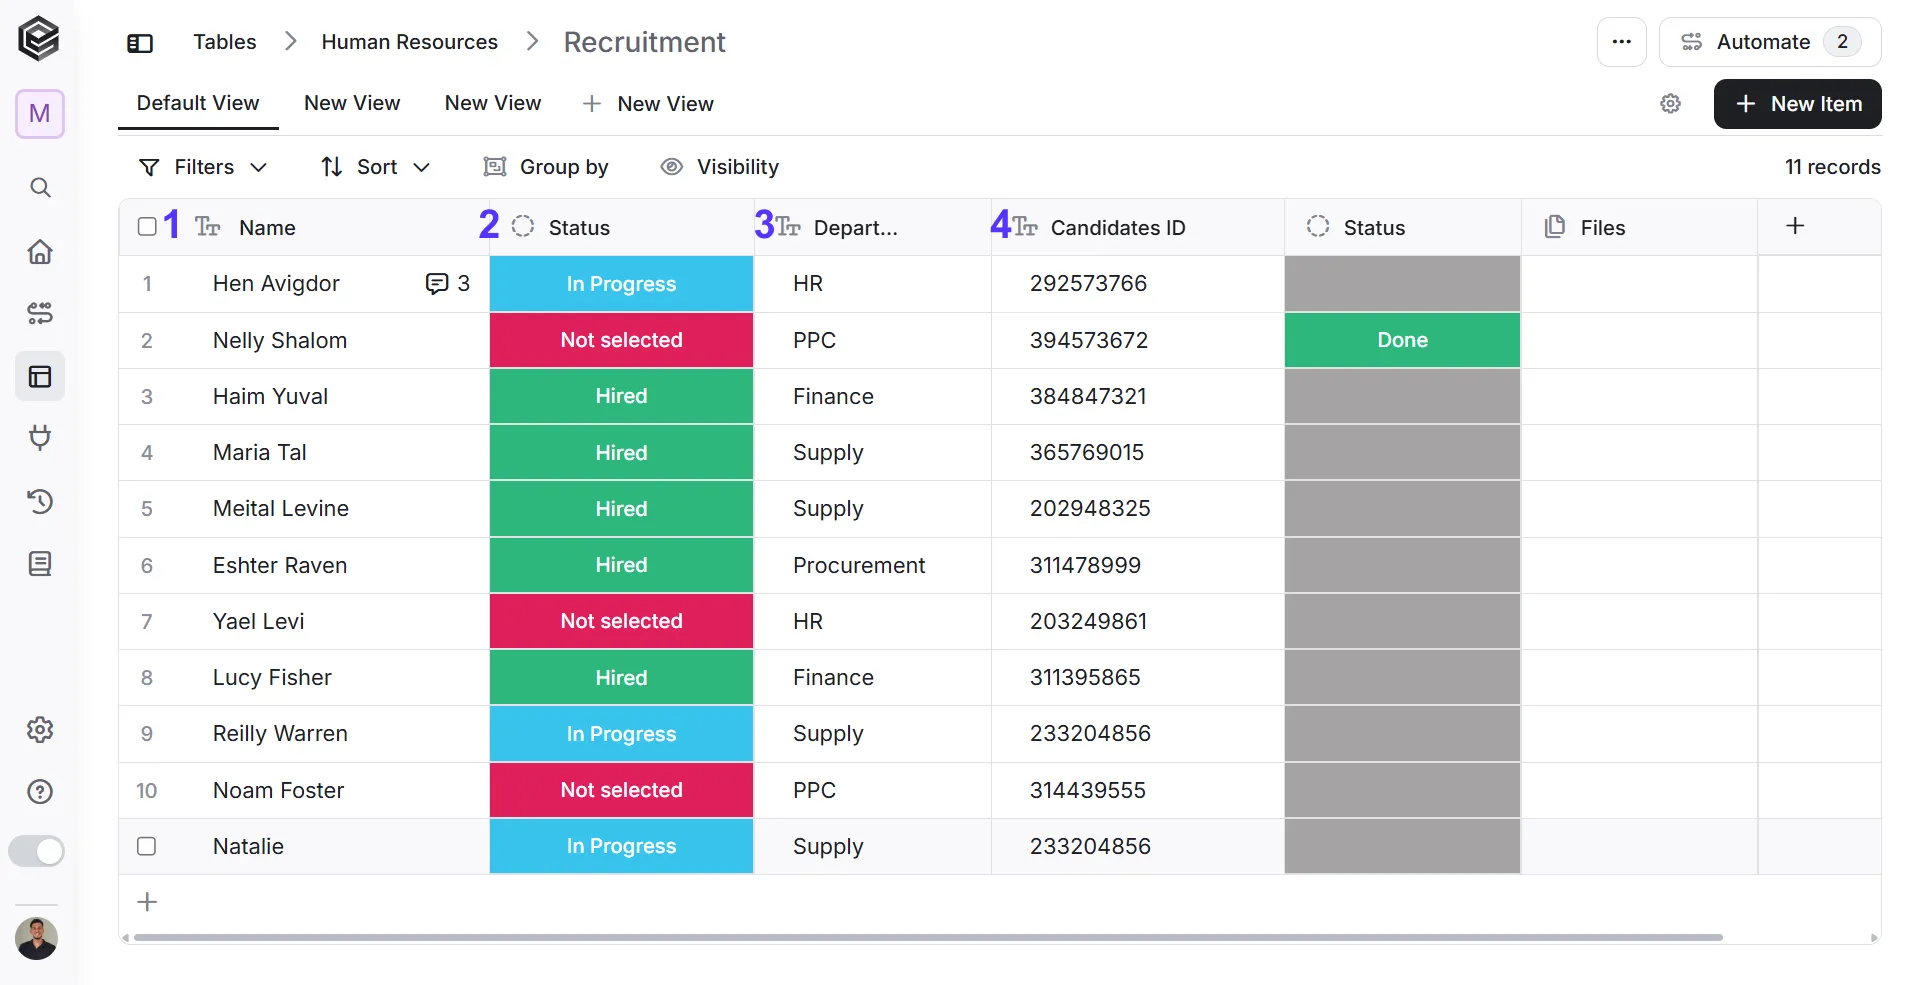The height and width of the screenshot is (985, 1918).
Task: Open the Tables icon in the sidebar
Action: point(40,377)
